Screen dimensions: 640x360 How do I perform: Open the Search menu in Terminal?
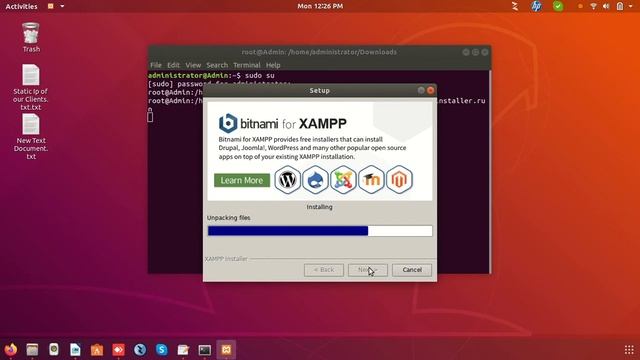pyautogui.click(x=217, y=65)
